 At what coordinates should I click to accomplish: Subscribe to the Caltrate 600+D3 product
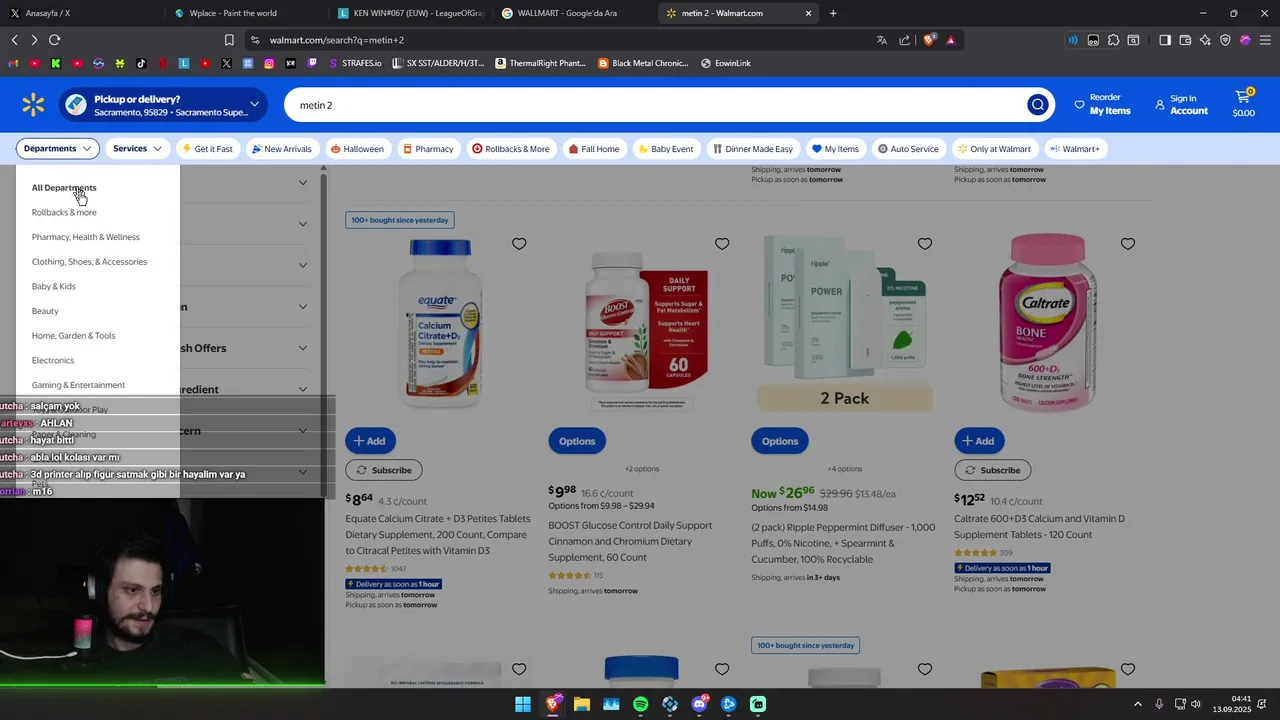pyautogui.click(x=993, y=470)
